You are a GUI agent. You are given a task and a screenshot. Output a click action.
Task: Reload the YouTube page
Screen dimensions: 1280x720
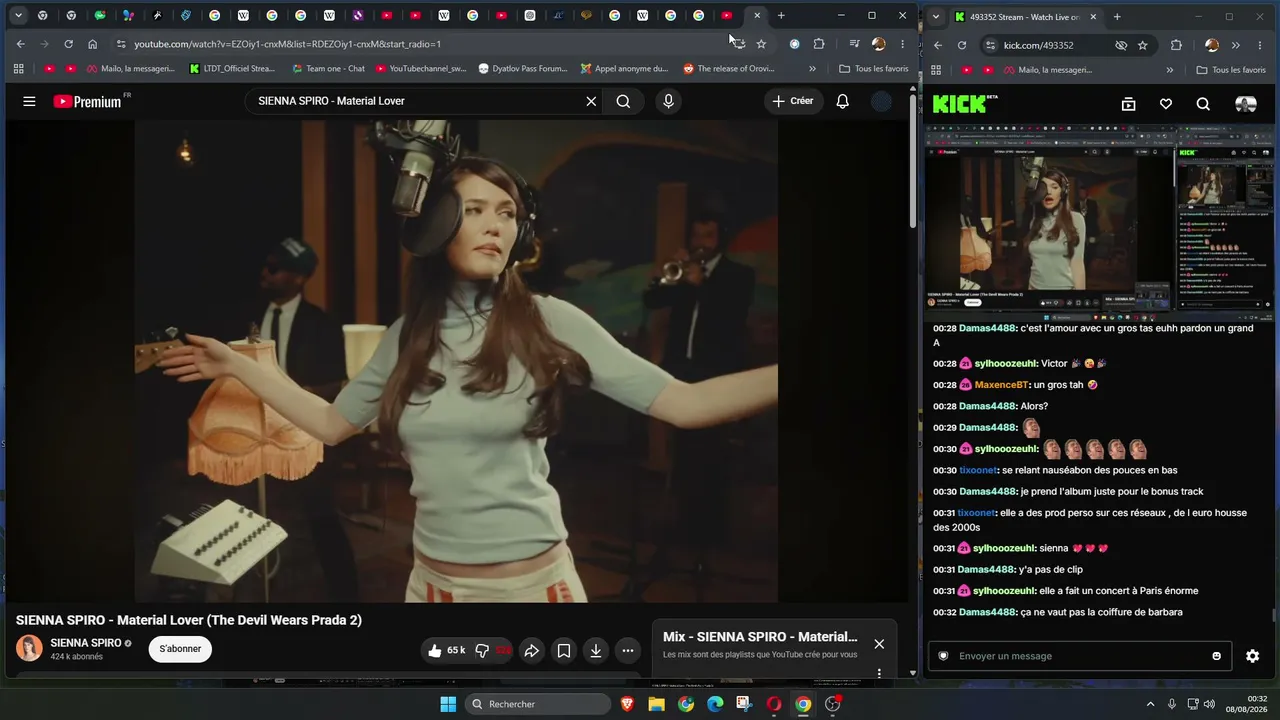coord(68,44)
